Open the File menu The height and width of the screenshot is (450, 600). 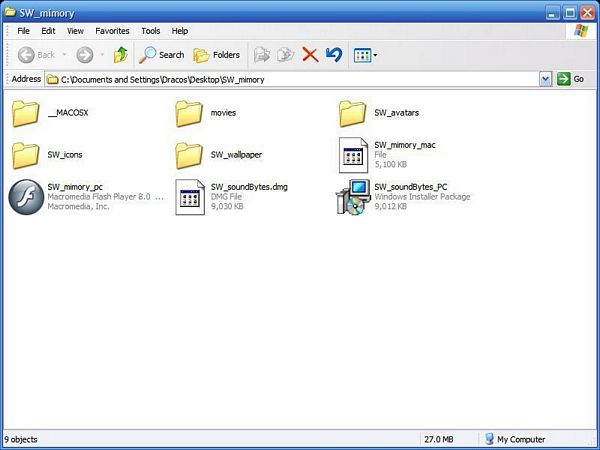pyautogui.click(x=23, y=31)
